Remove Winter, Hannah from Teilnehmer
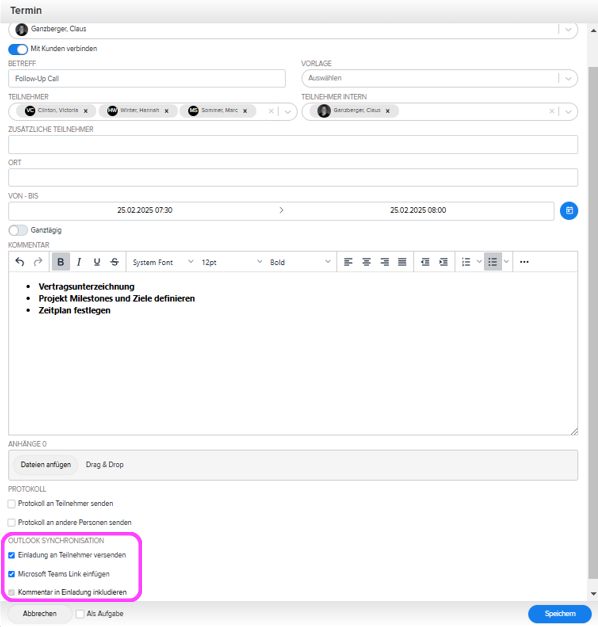The height and width of the screenshot is (627, 598). coord(167,111)
